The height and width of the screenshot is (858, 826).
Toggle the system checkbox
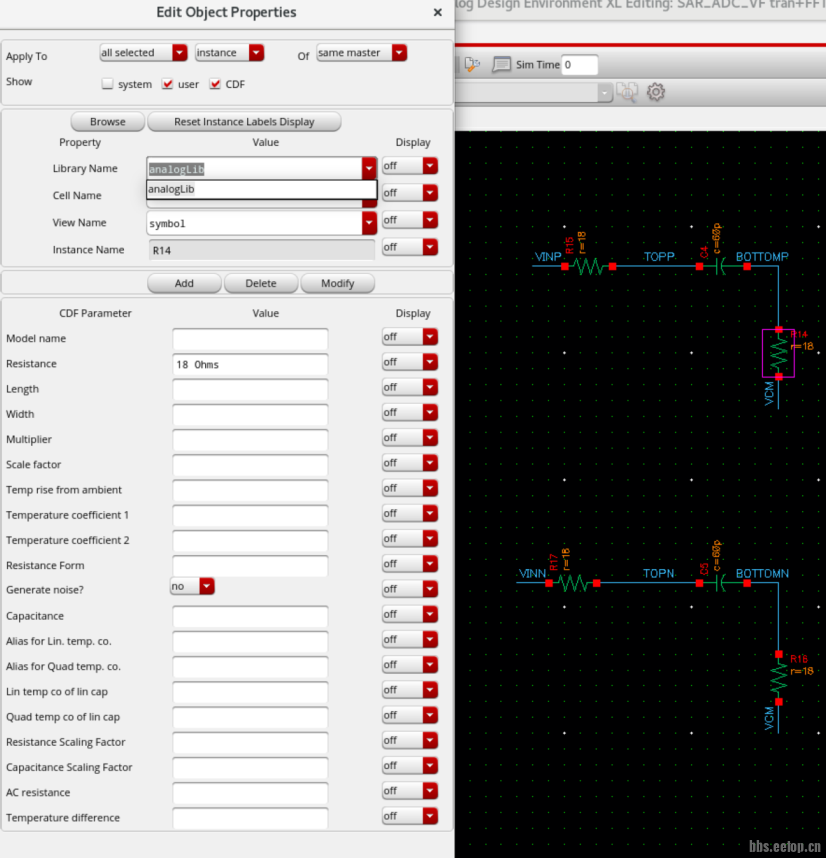107,84
